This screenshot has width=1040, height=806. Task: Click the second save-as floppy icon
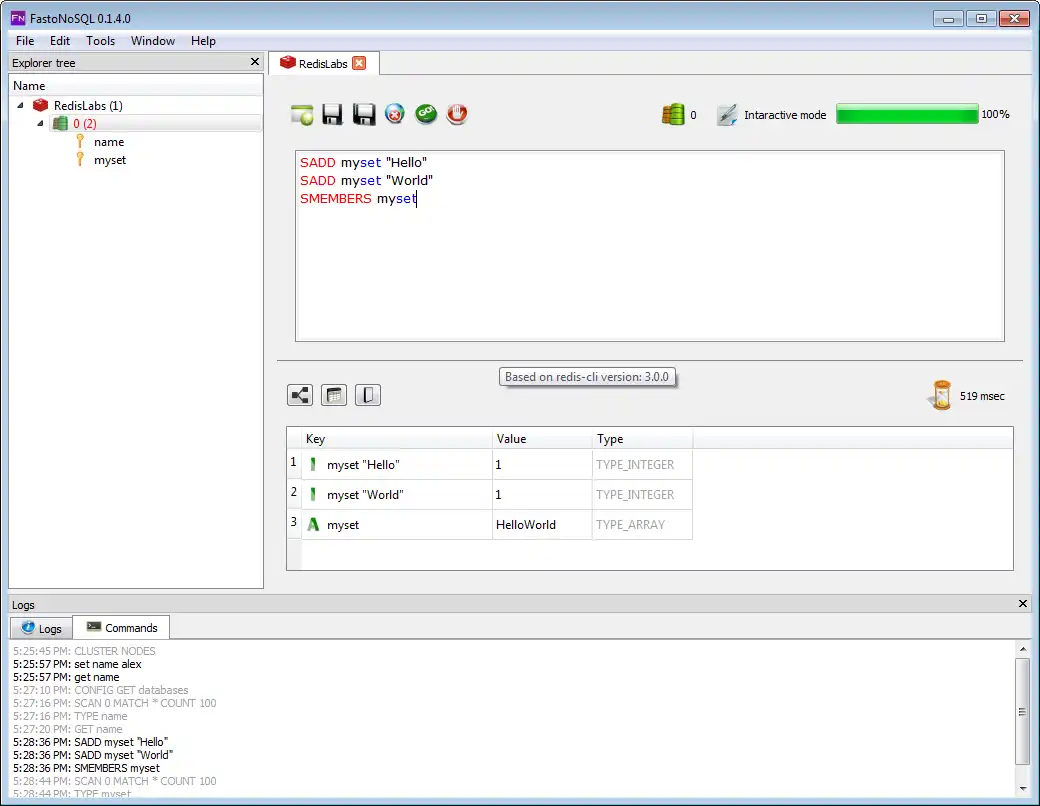click(363, 114)
